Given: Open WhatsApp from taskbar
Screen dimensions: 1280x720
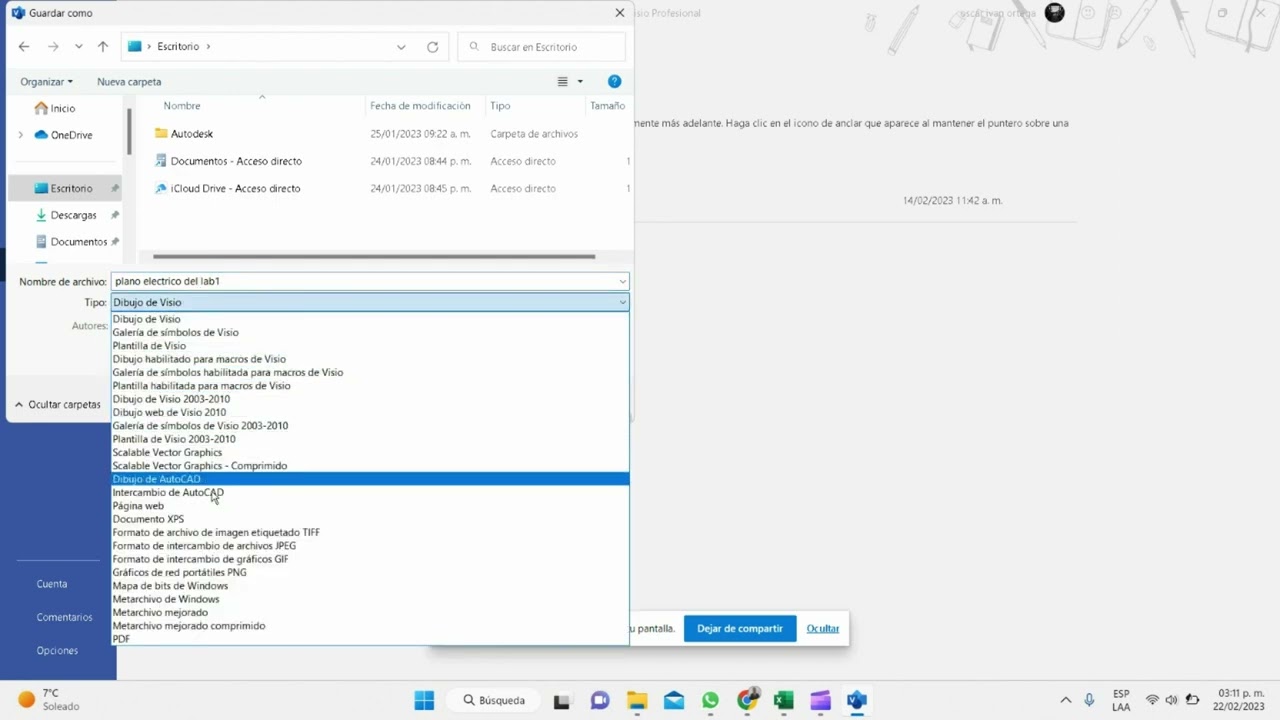Looking at the screenshot, I should pos(711,701).
